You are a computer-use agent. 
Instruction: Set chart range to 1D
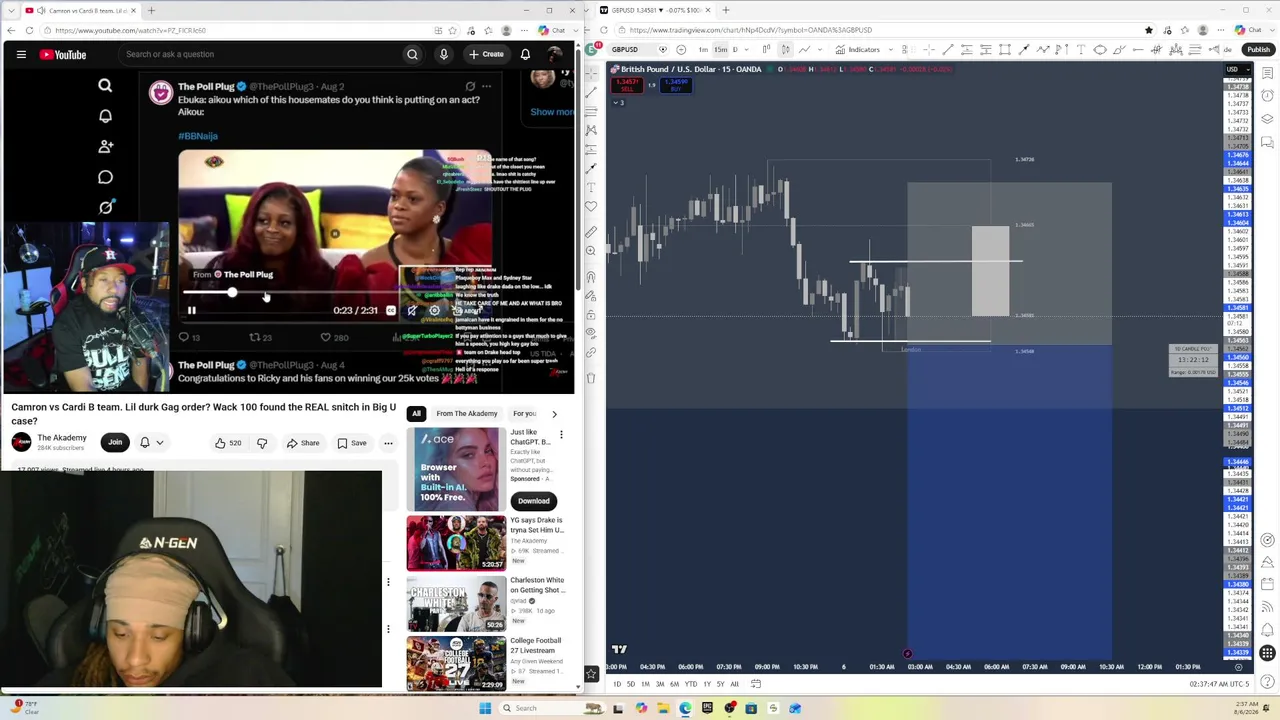click(616, 684)
